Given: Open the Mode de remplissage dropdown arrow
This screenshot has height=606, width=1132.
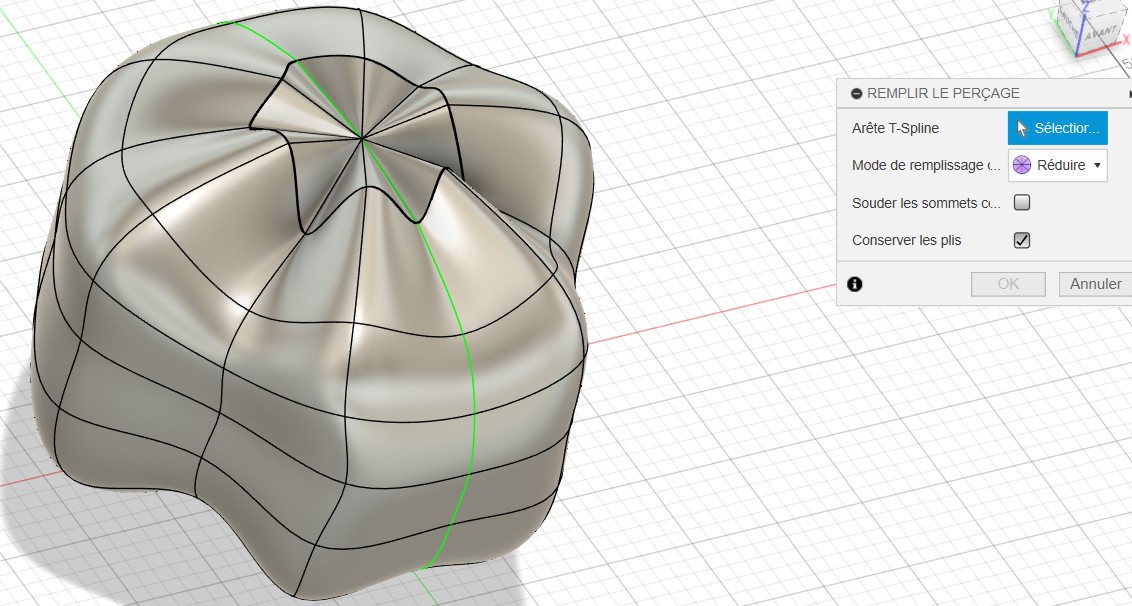Looking at the screenshot, I should click(1097, 165).
